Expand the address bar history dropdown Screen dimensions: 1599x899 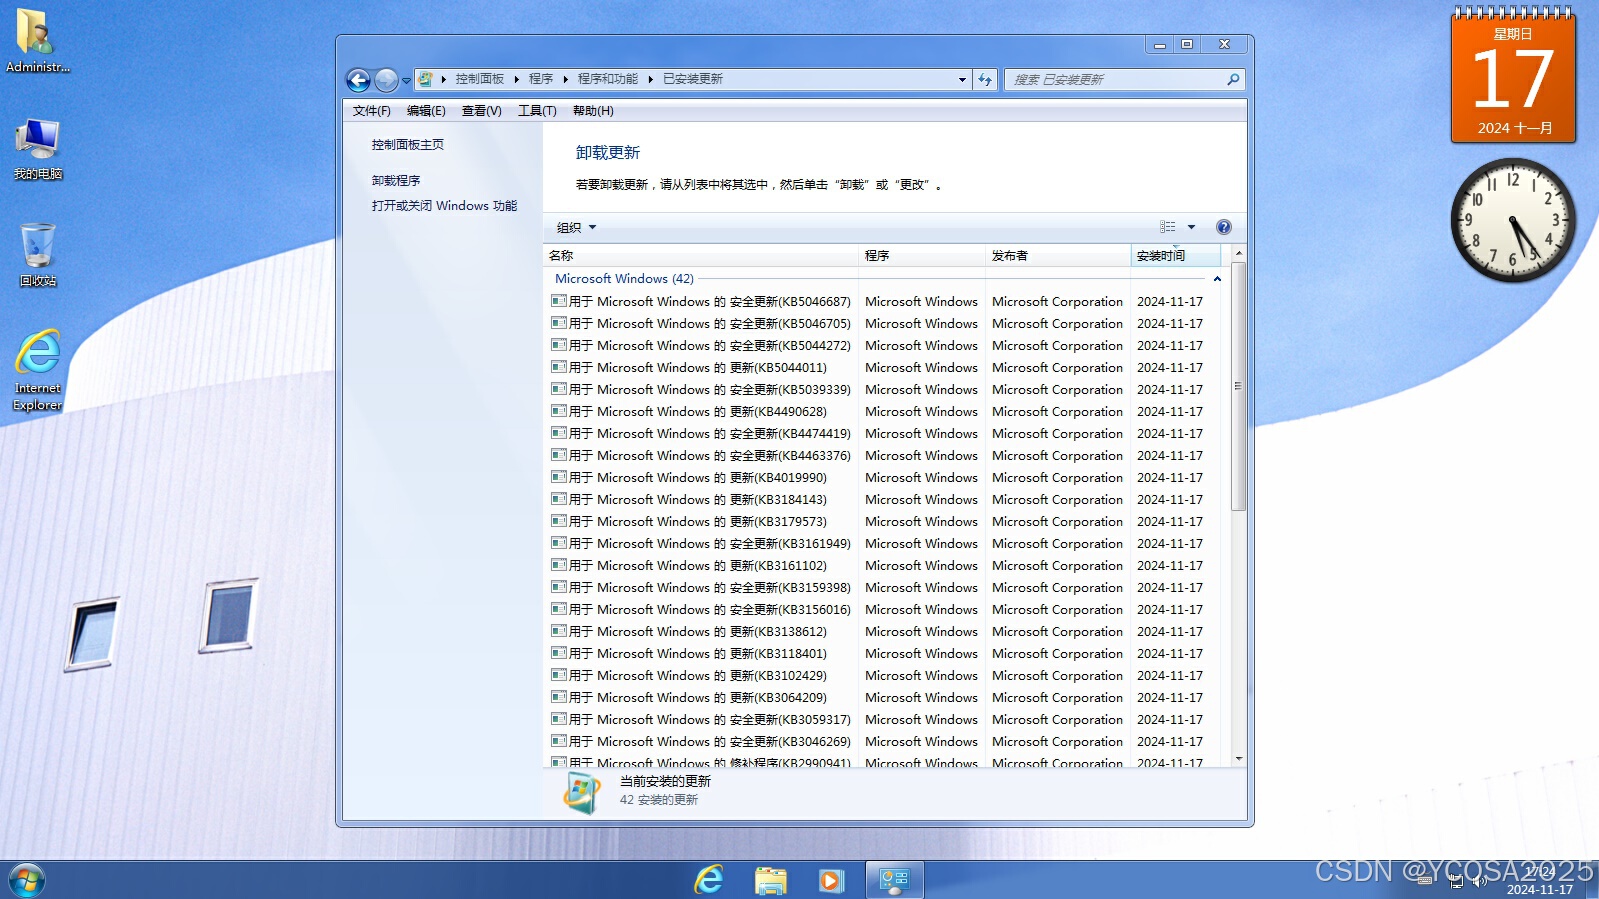click(962, 79)
